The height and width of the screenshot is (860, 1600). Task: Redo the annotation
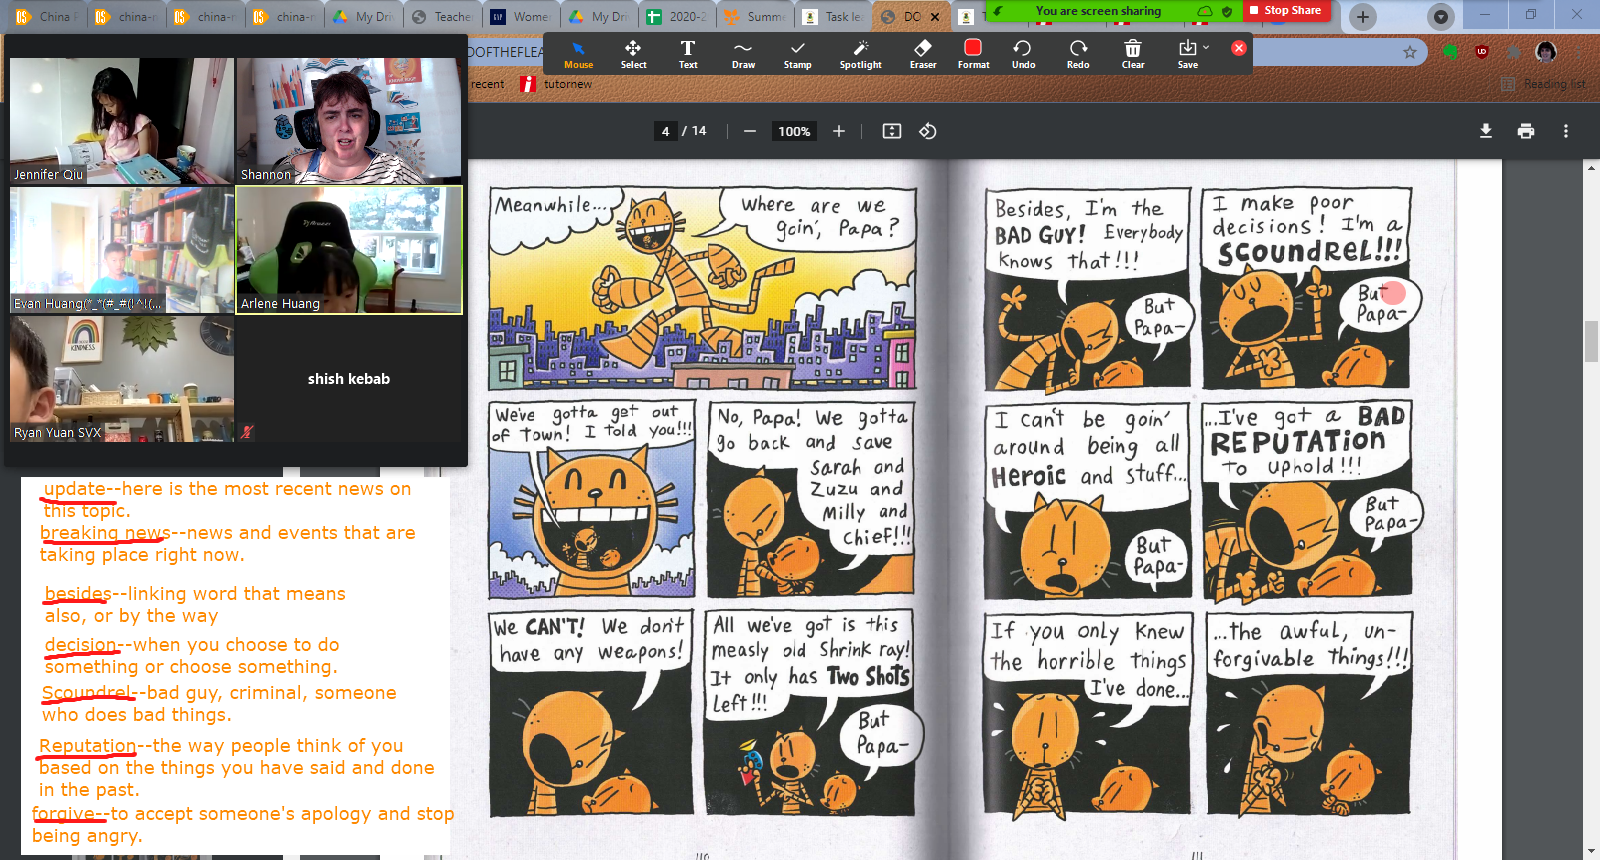1078,54
